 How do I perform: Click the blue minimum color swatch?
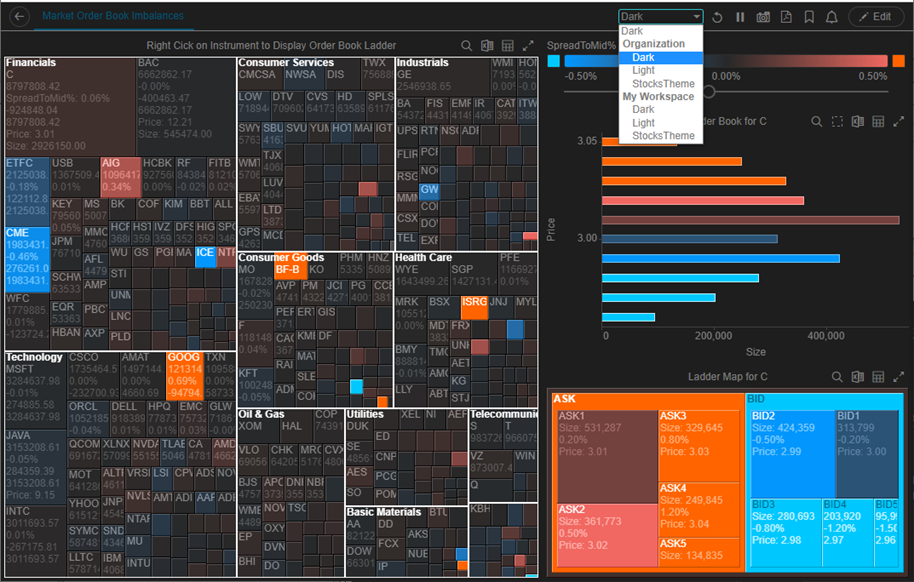point(554,61)
